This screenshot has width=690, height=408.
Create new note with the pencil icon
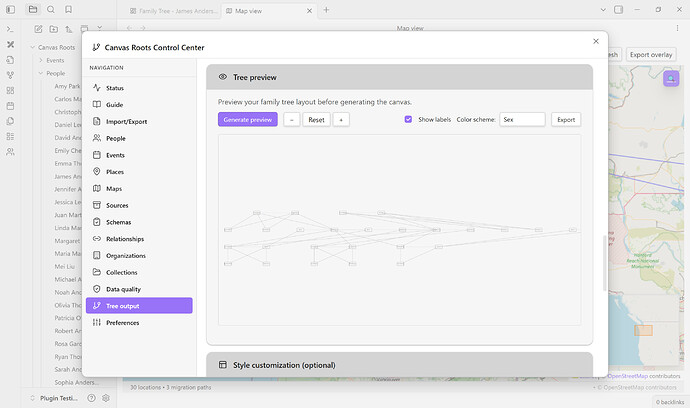(x=38, y=29)
